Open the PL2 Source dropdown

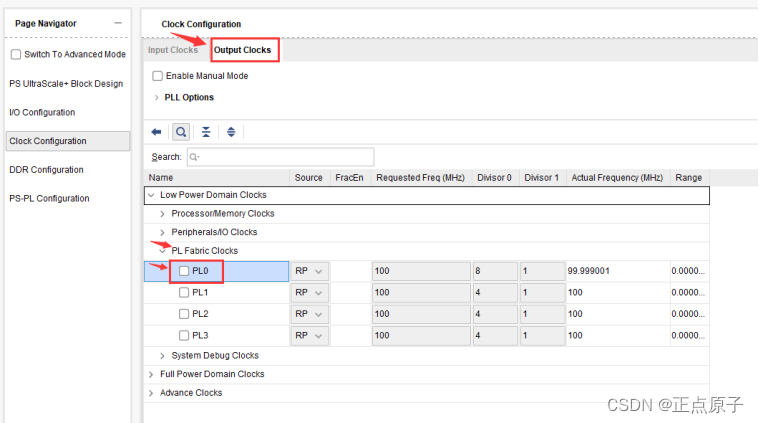[x=309, y=314]
